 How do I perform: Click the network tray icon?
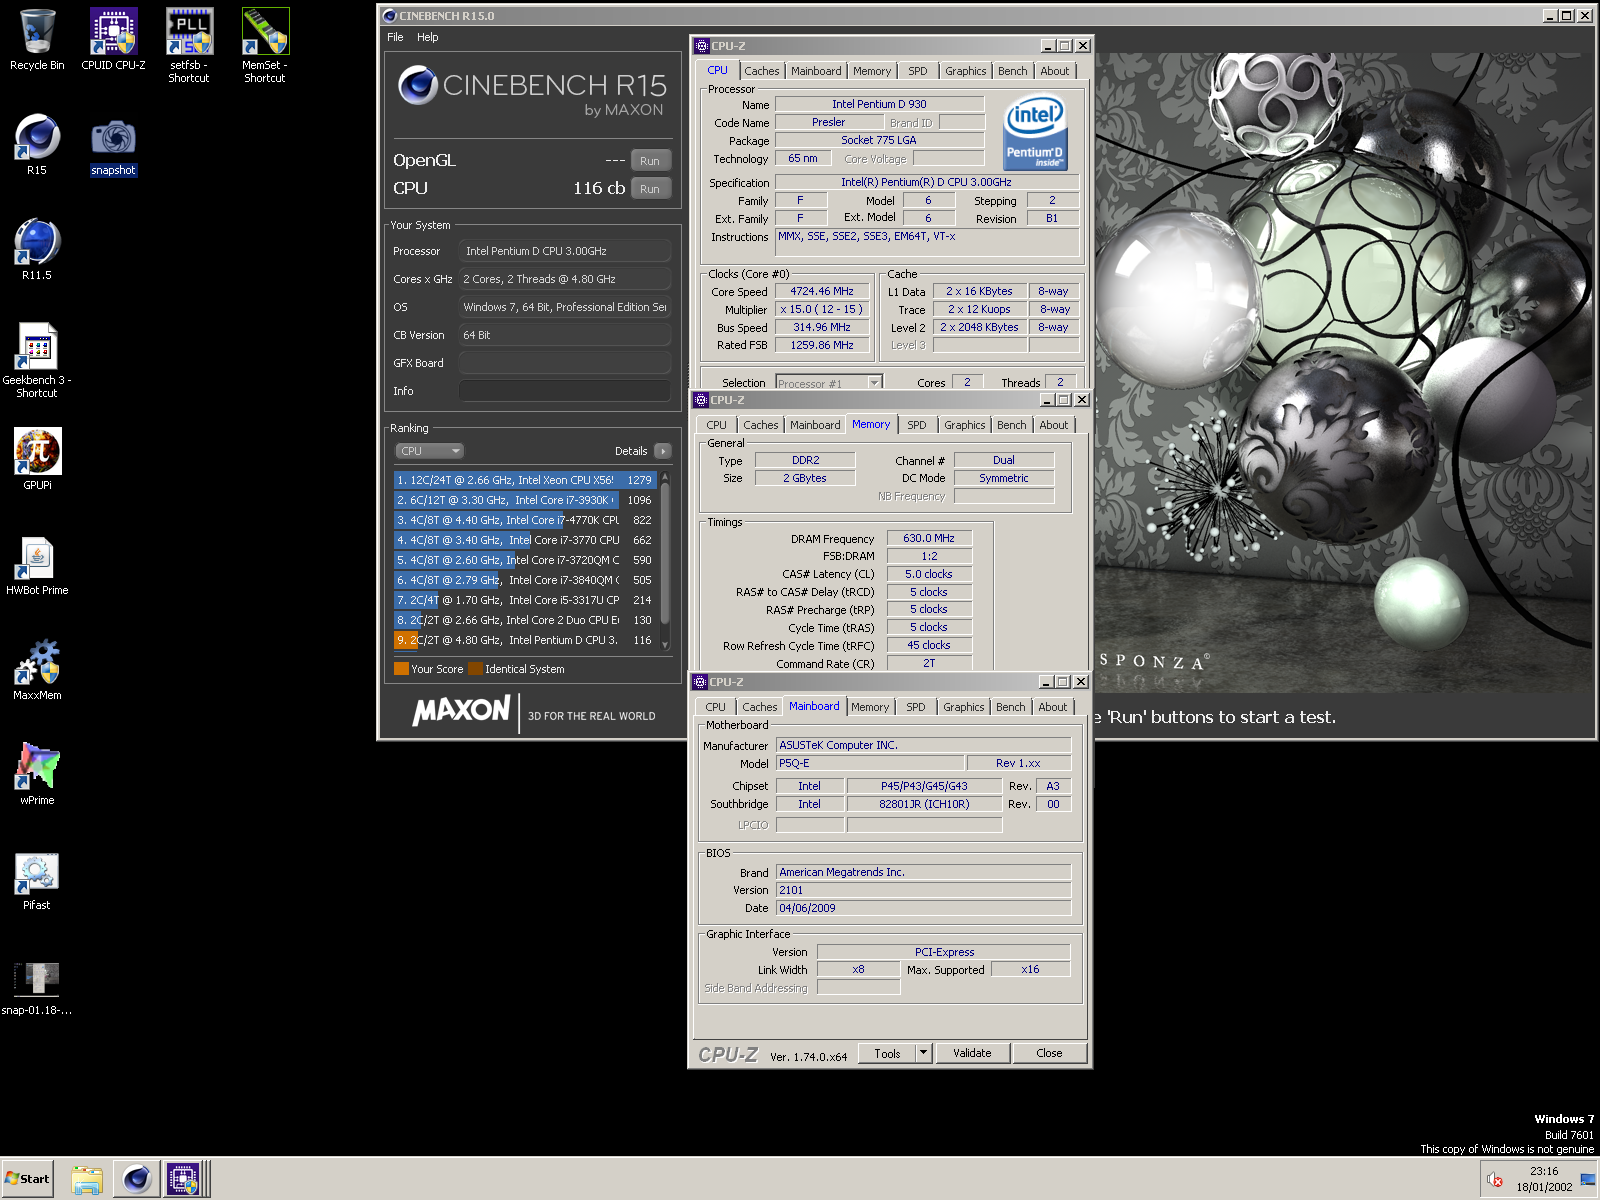coord(1587,1180)
